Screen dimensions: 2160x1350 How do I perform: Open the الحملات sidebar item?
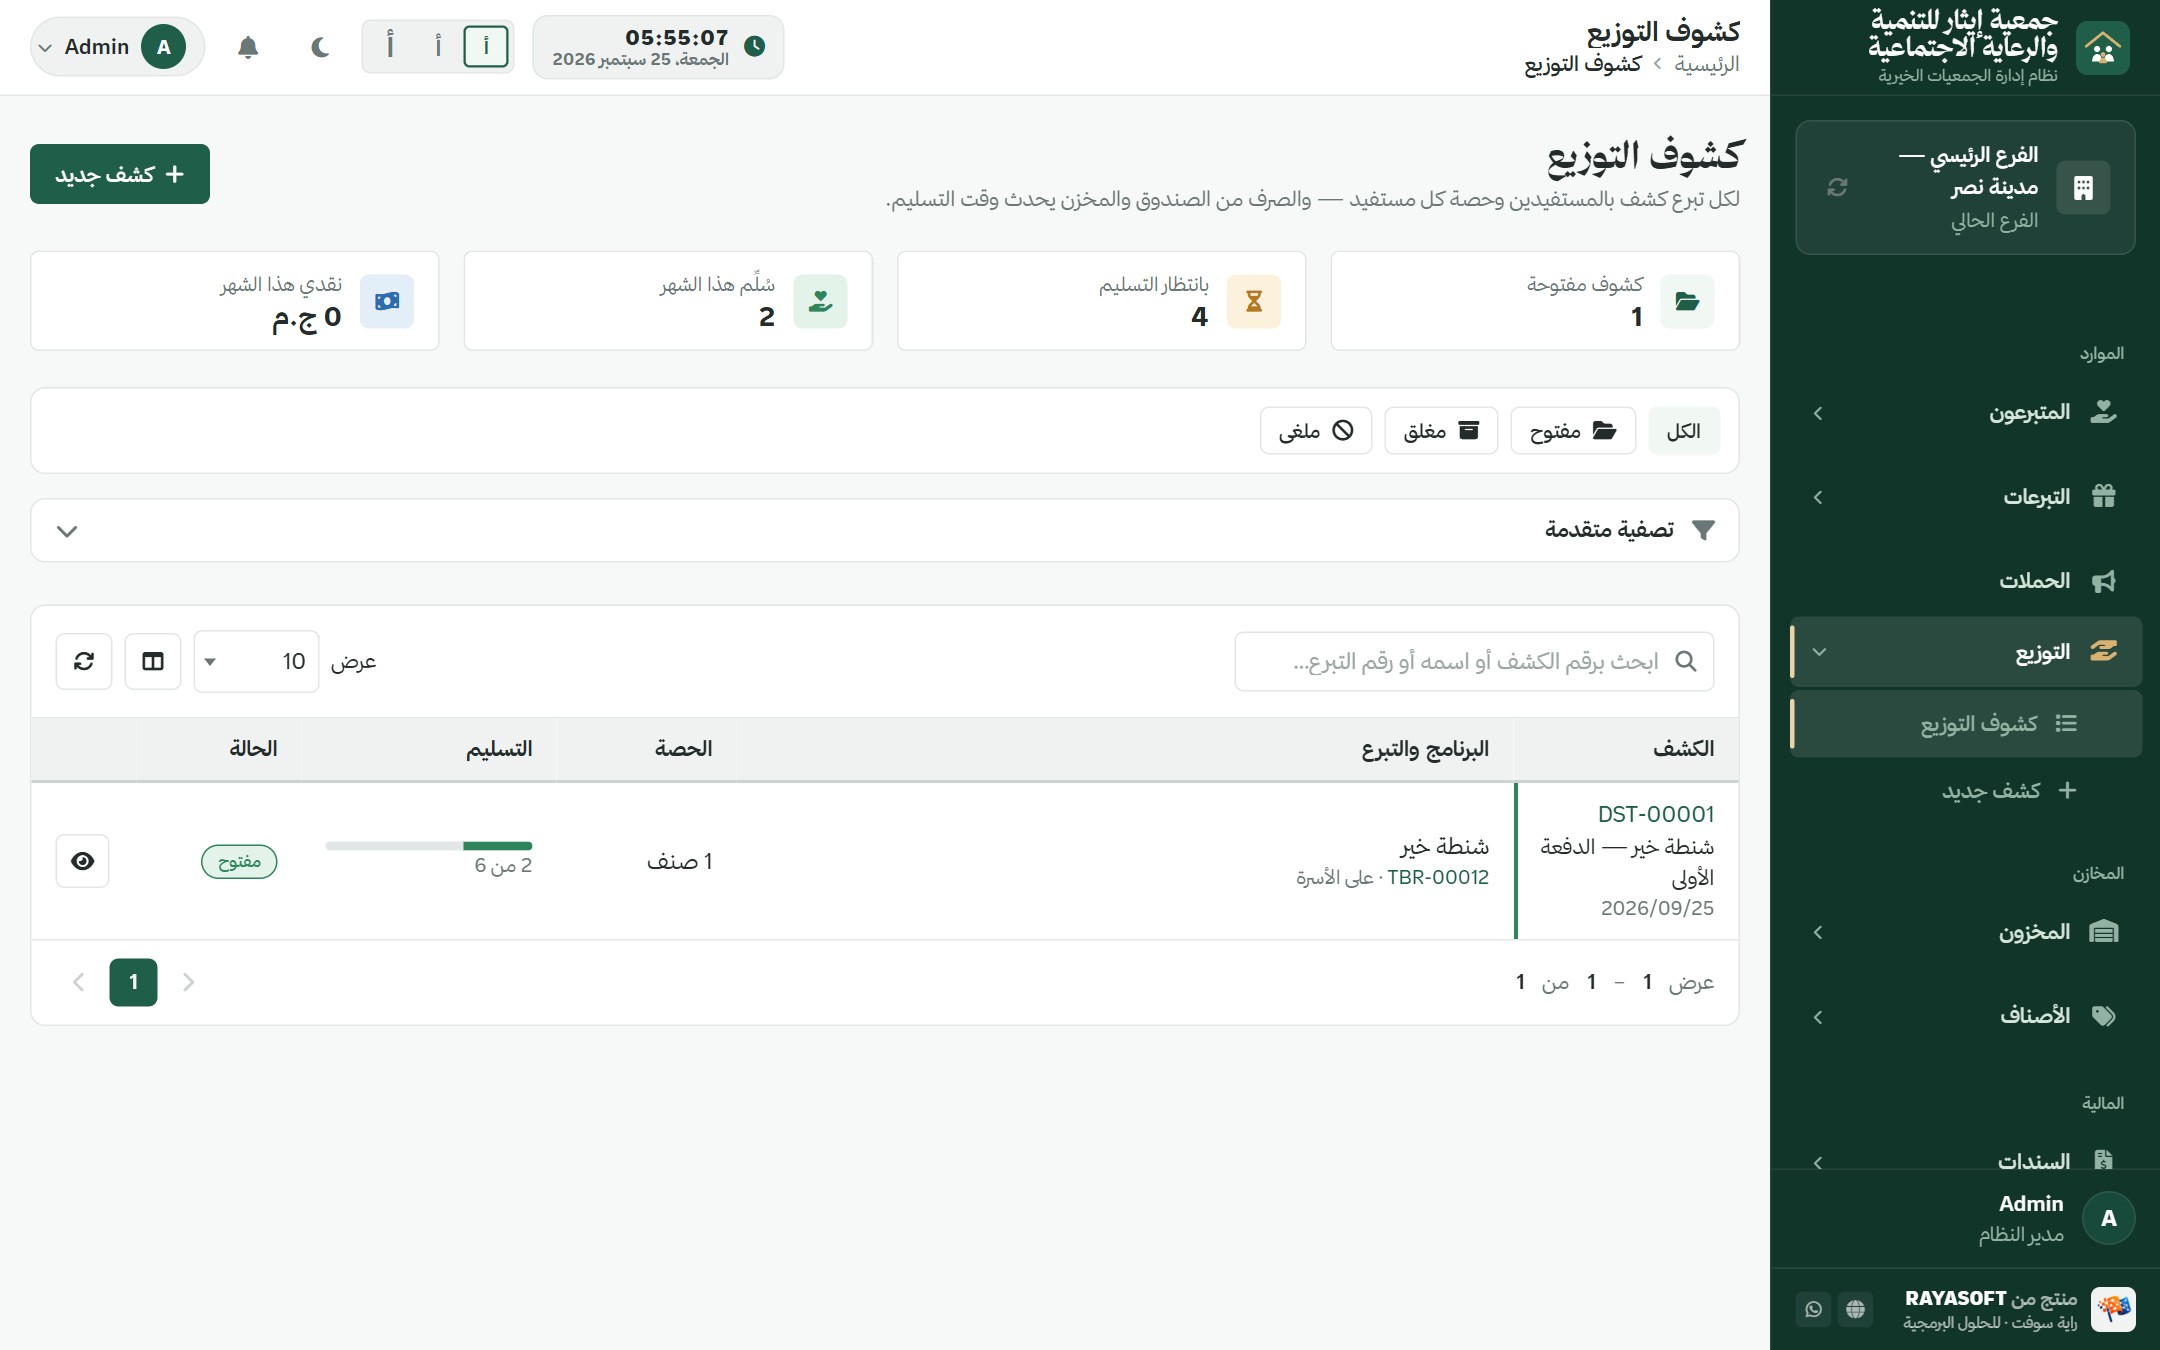[1966, 580]
